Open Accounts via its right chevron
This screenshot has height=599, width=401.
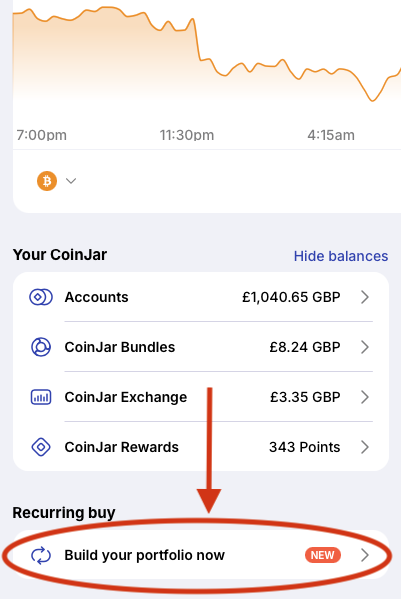tap(365, 297)
